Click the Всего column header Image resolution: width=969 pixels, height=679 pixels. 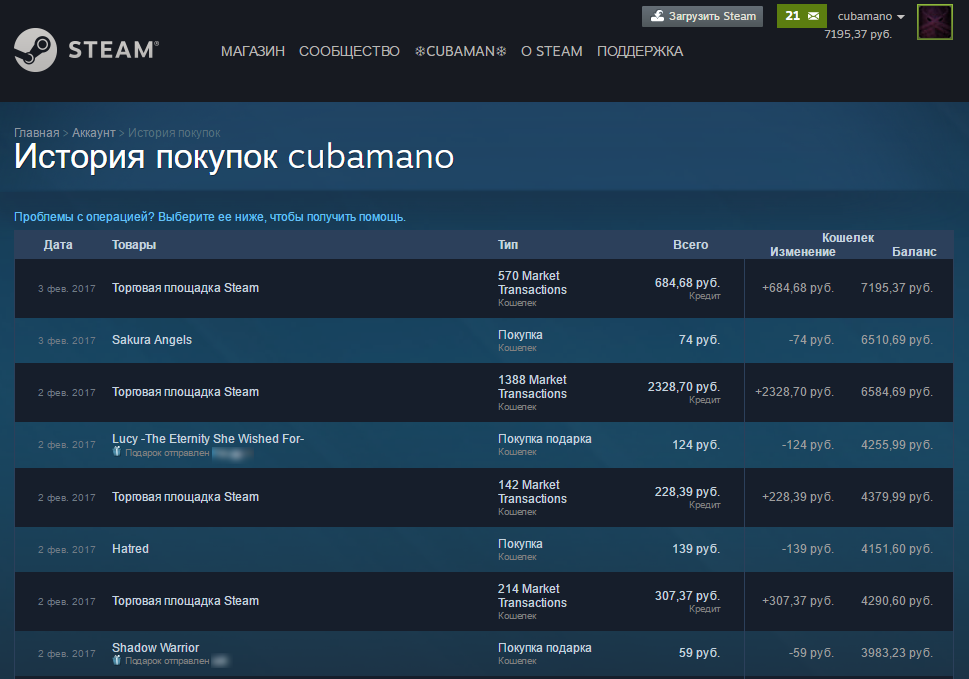[690, 245]
